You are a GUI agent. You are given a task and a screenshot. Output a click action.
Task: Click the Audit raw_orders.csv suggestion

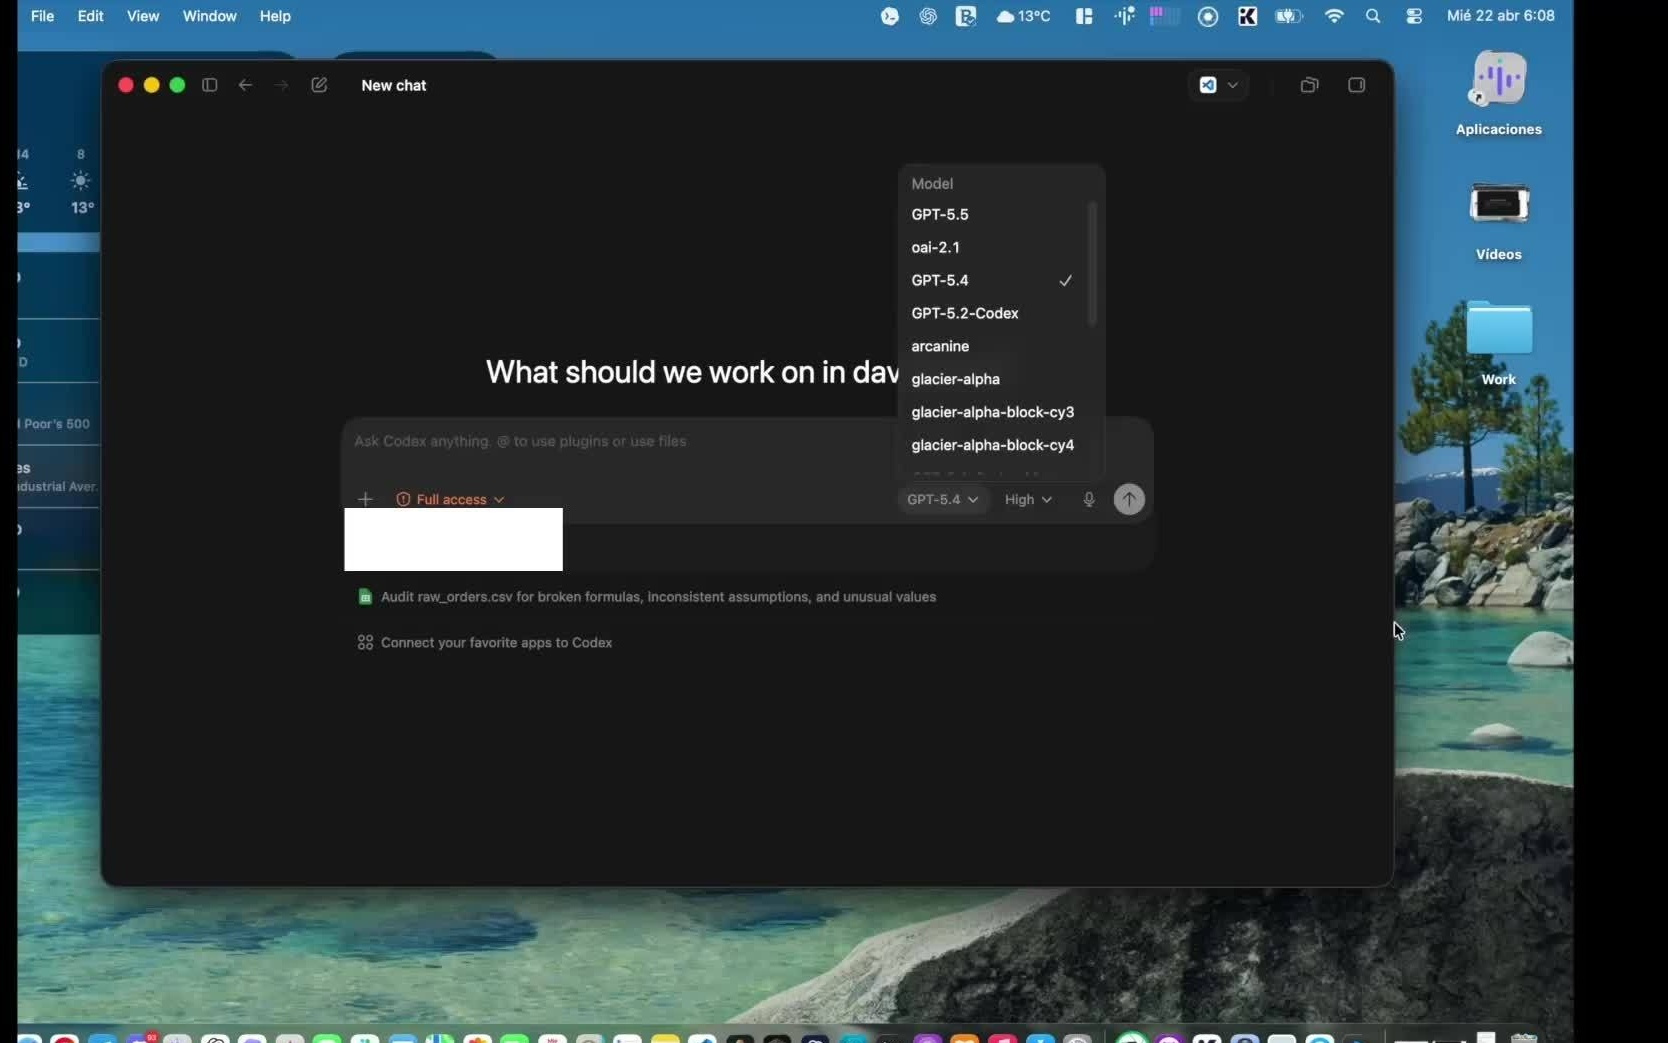coord(659,597)
